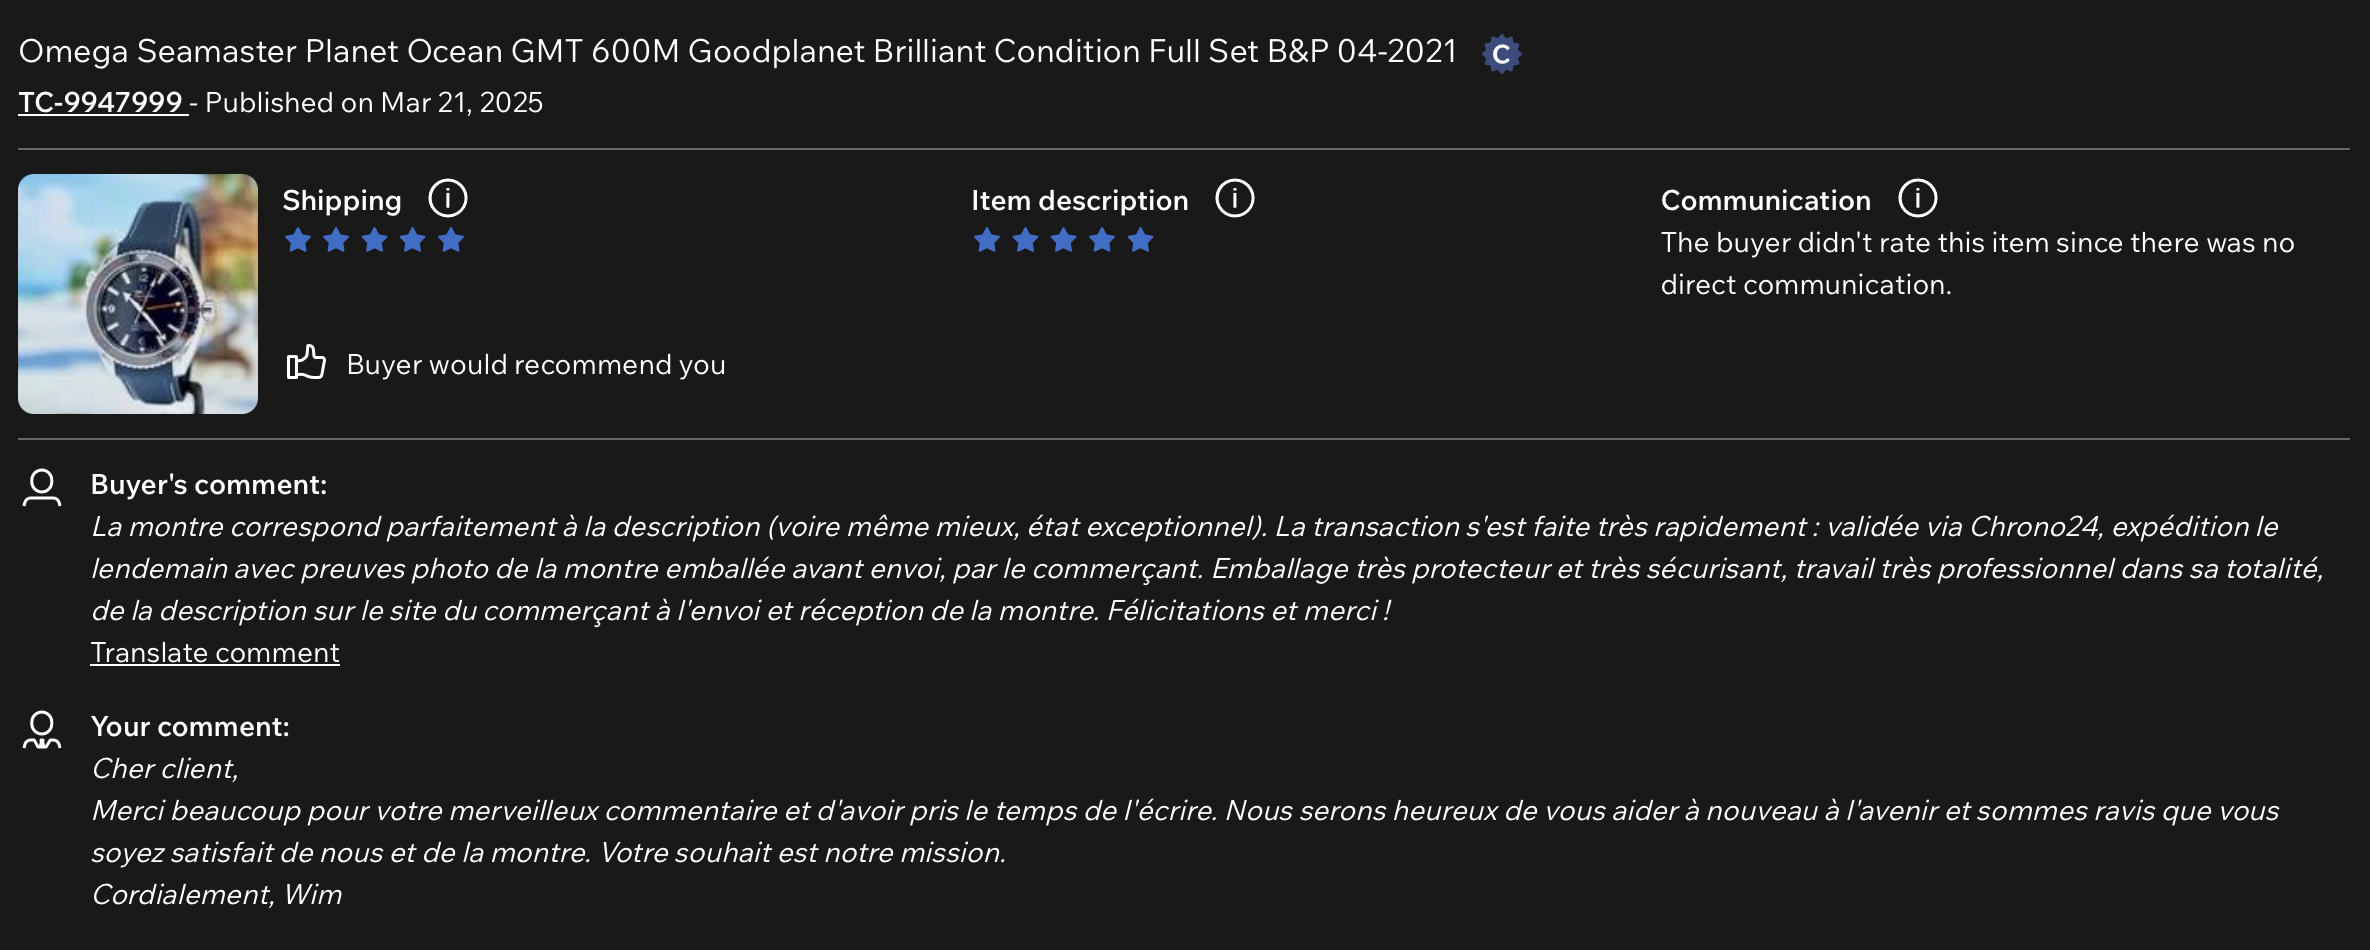Click the "Buyer would recommend you" text
The image size is (2370, 950).
[536, 364]
